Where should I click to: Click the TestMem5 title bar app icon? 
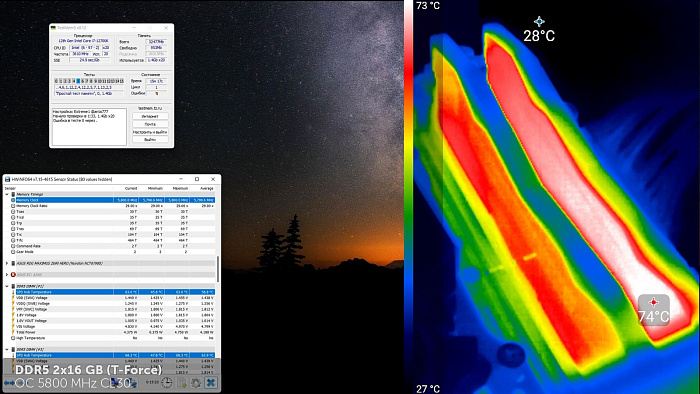pyautogui.click(x=54, y=28)
